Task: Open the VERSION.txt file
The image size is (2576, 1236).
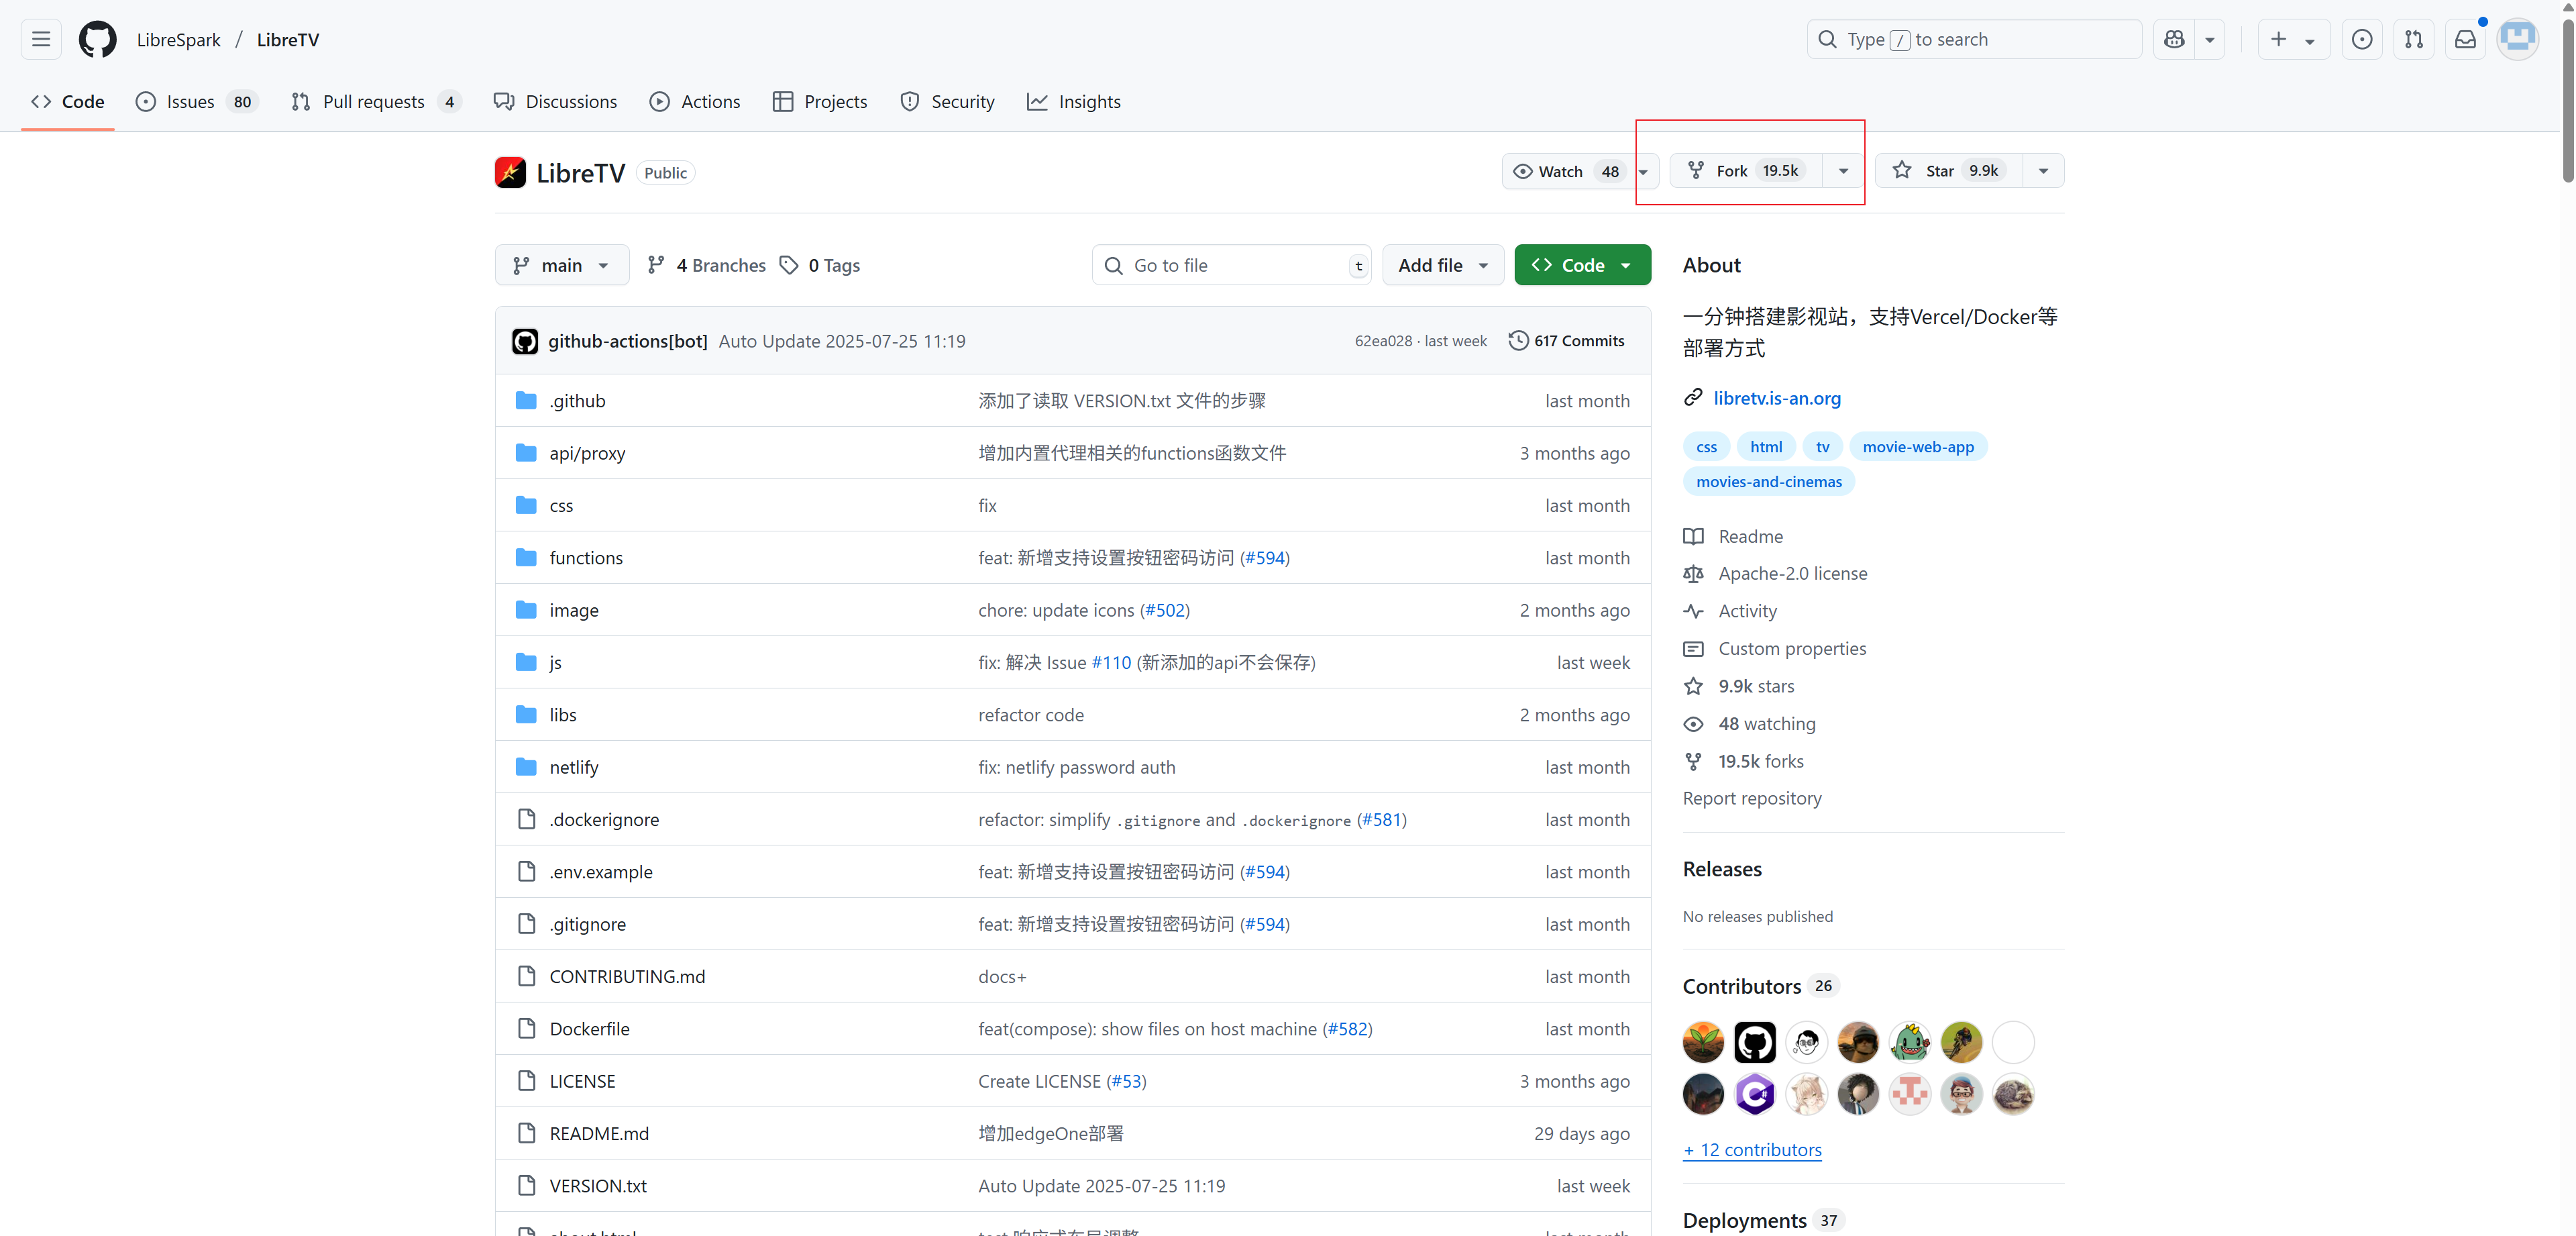Action: (598, 1185)
